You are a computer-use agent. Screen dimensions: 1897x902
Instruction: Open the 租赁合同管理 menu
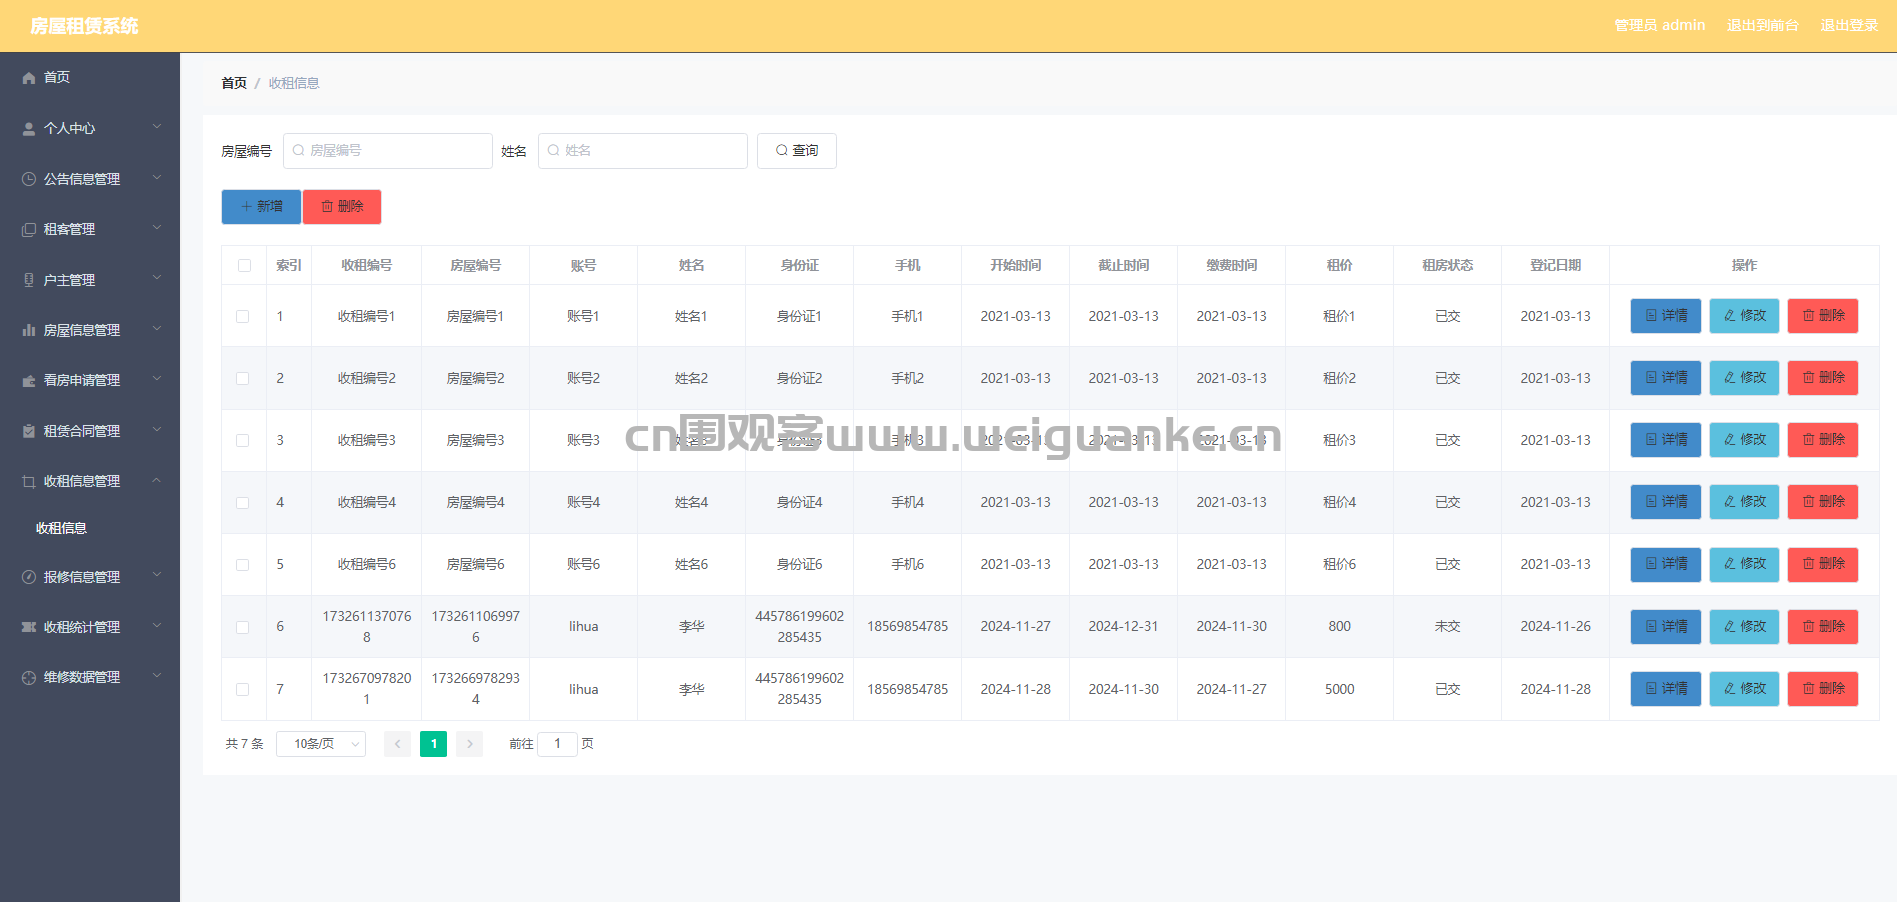click(x=90, y=431)
